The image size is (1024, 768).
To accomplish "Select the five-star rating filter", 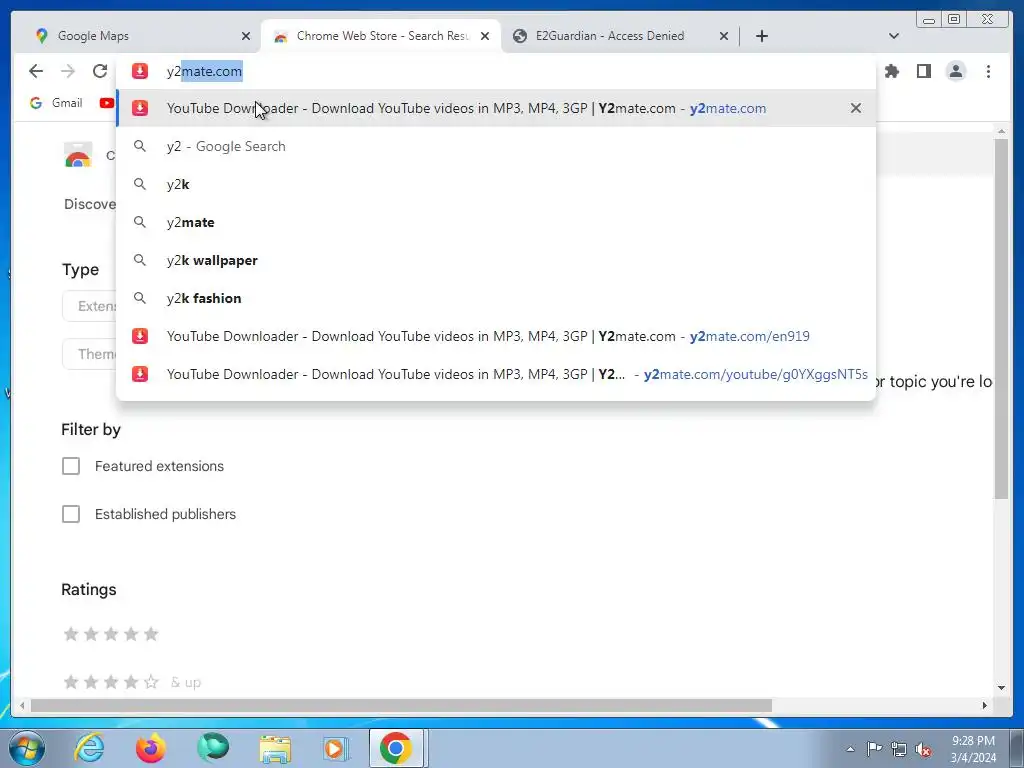I will [111, 633].
